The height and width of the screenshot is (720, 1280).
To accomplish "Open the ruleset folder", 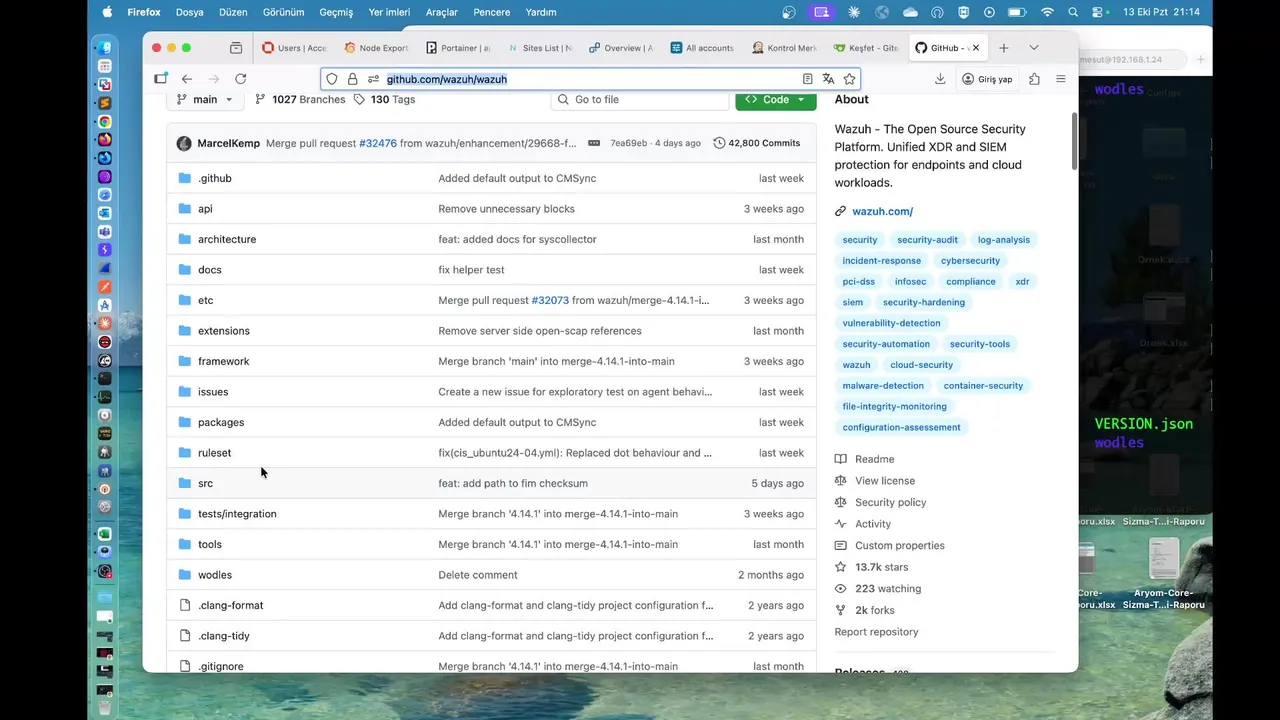I will coord(214,453).
